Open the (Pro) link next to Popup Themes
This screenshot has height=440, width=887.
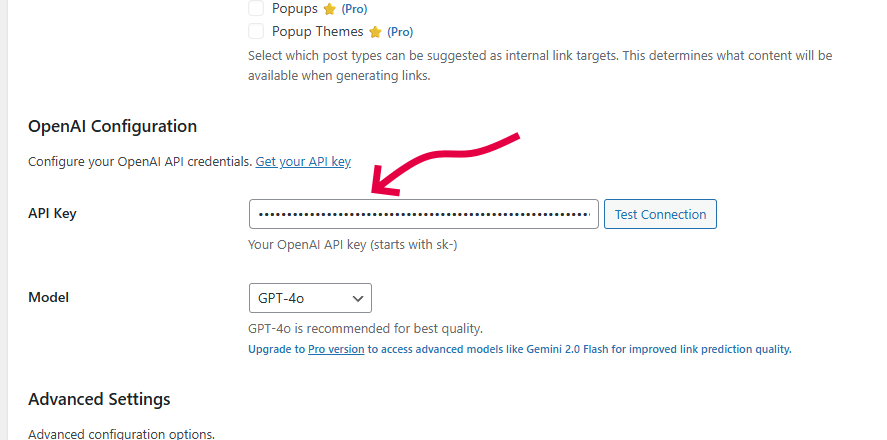[400, 32]
